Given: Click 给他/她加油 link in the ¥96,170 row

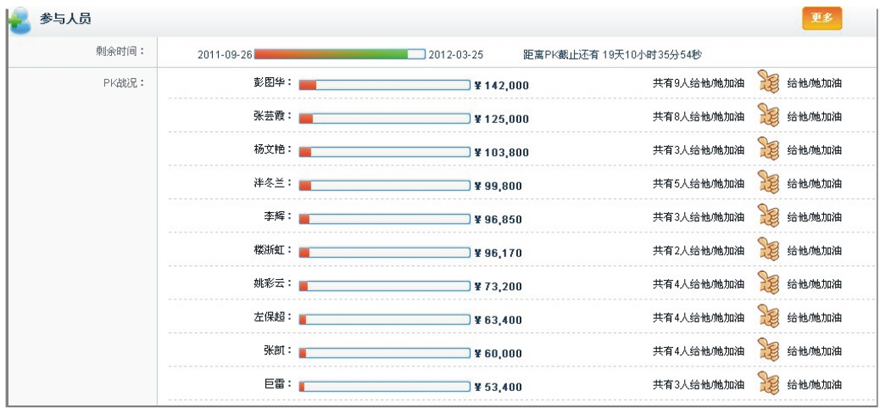Looking at the screenshot, I should click(x=814, y=251).
